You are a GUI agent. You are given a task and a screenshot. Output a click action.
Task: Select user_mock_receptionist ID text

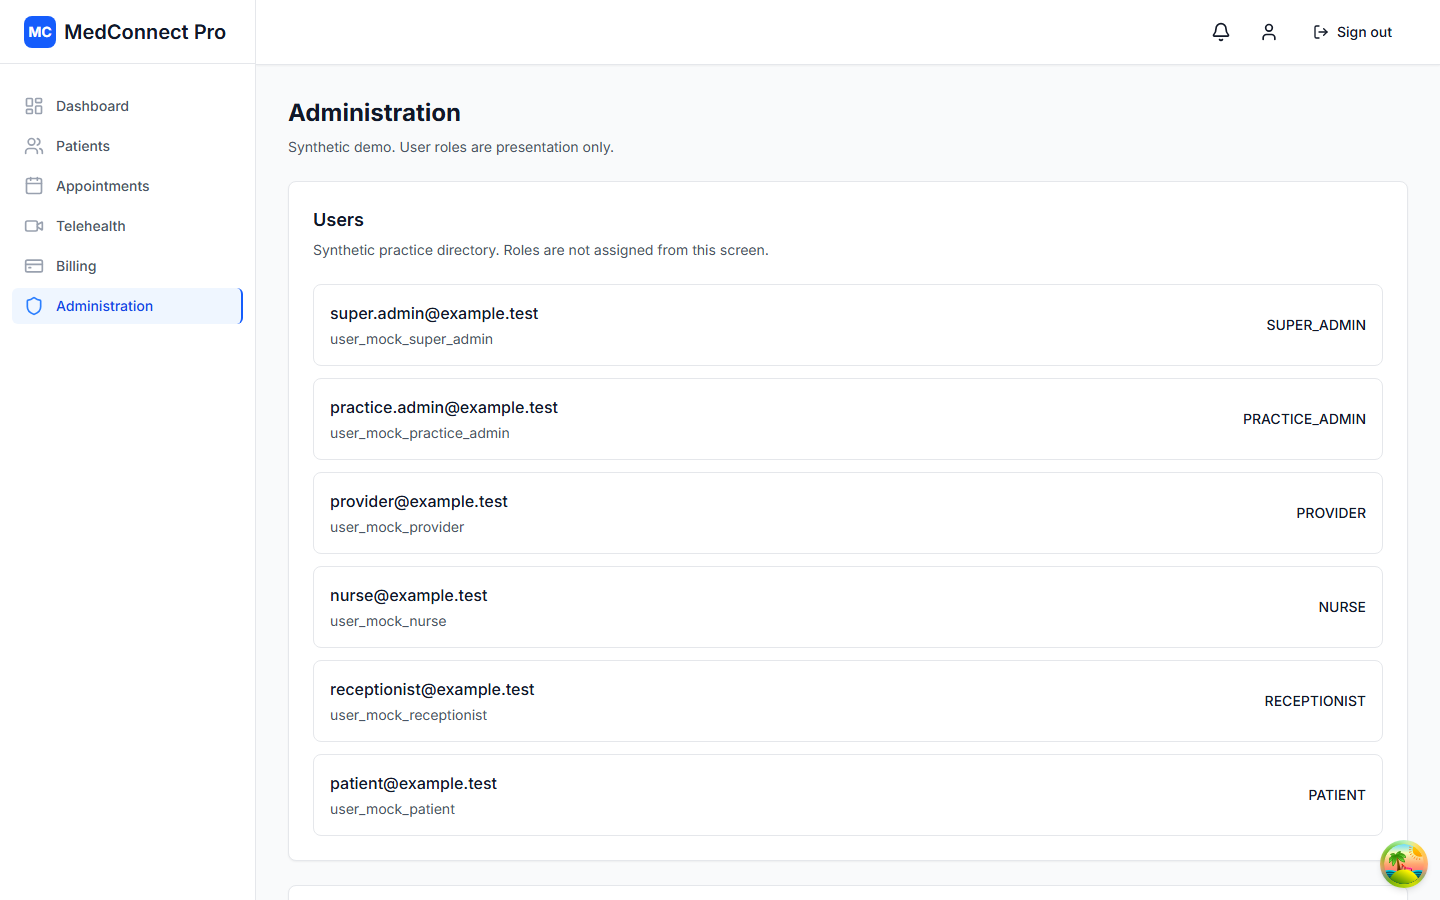[x=408, y=715]
